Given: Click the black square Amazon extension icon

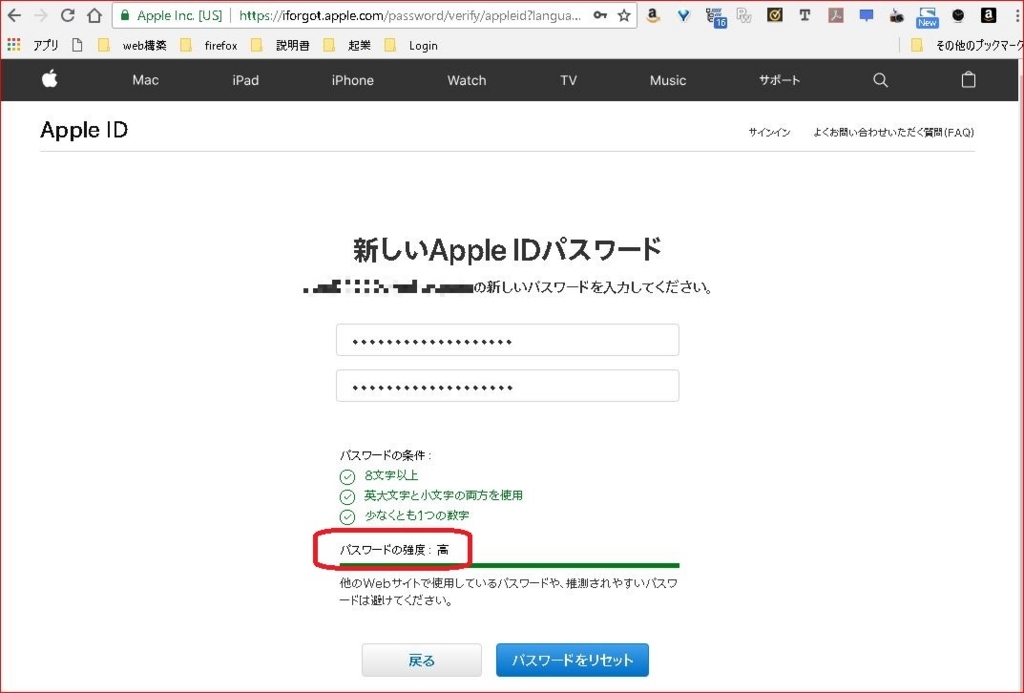Looking at the screenshot, I should click(x=989, y=15).
